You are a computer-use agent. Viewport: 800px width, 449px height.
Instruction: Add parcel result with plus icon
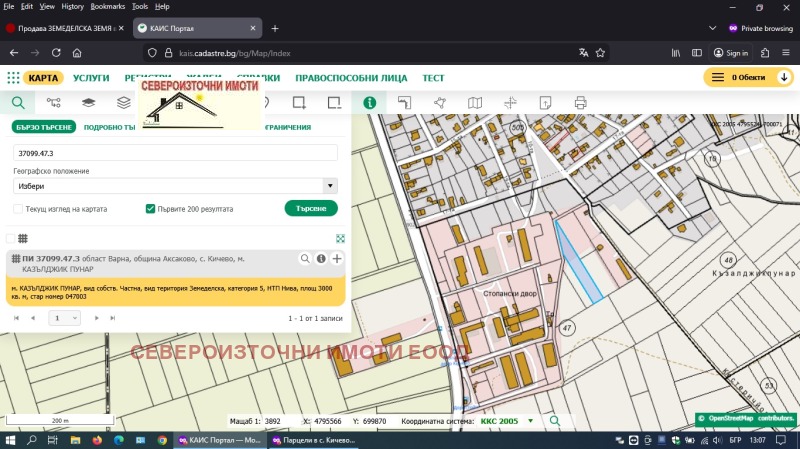(x=337, y=259)
